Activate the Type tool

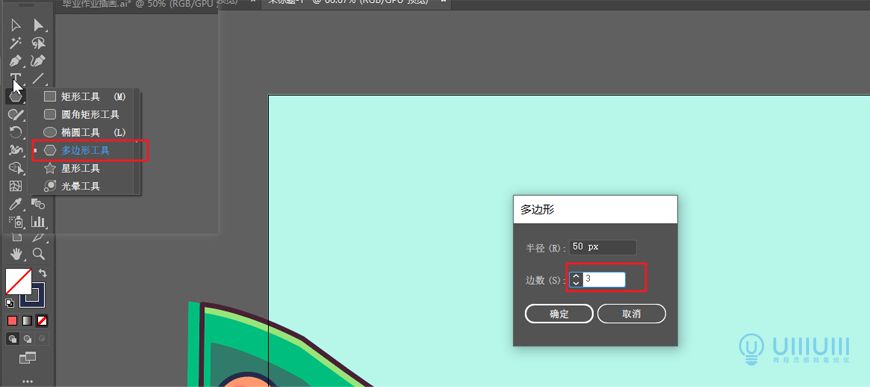click(x=16, y=78)
